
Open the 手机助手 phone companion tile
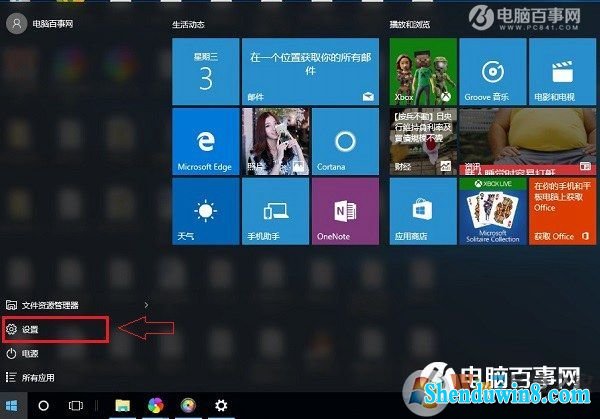pos(276,211)
